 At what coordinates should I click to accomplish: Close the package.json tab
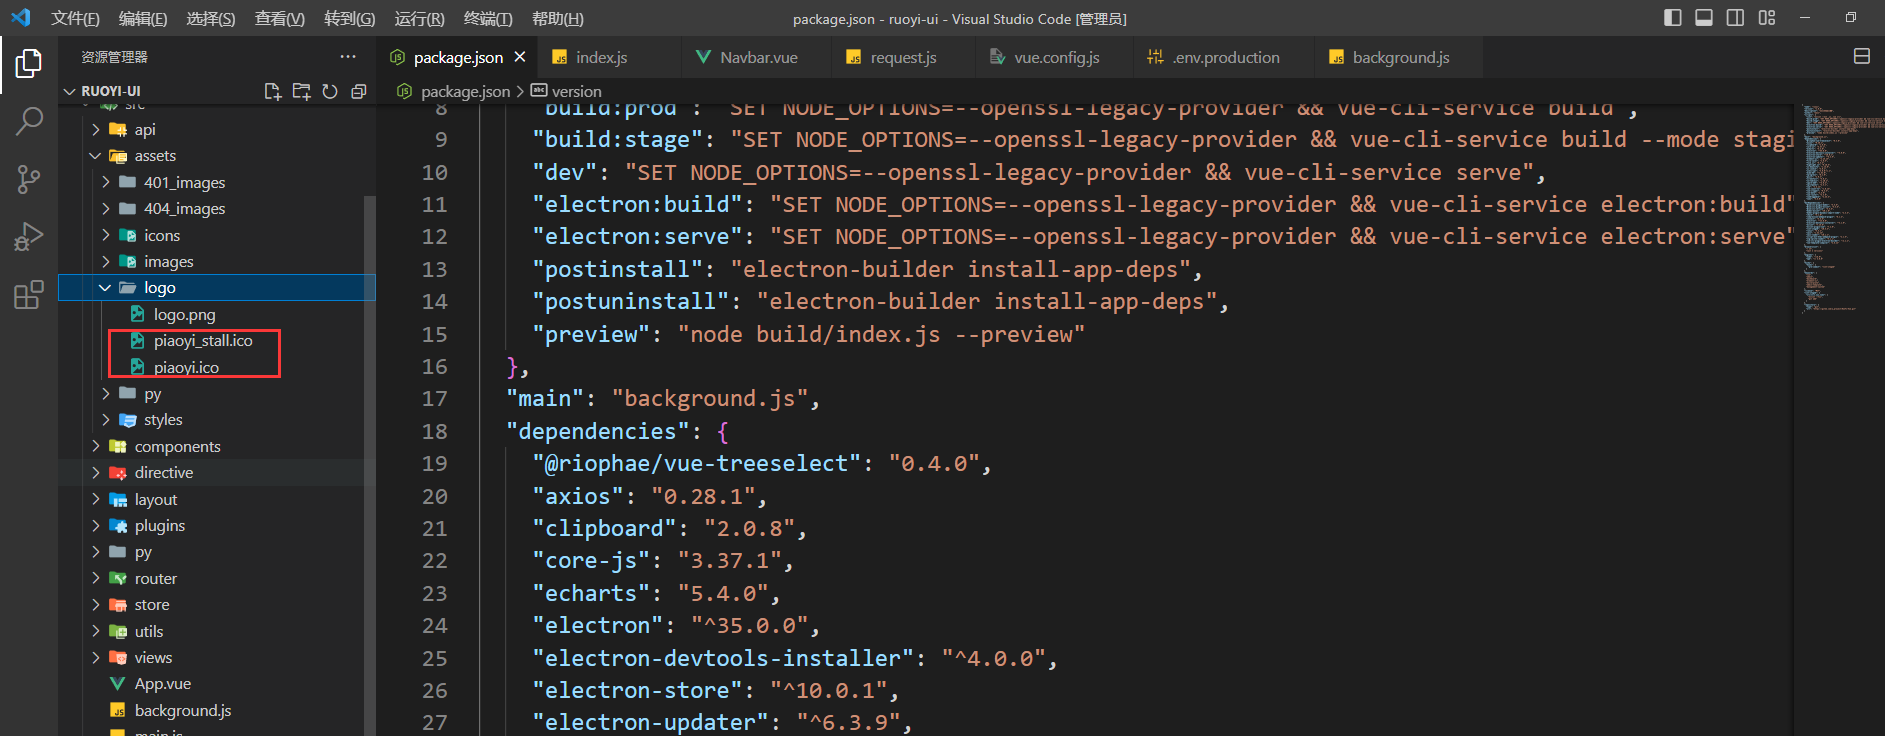(x=520, y=58)
